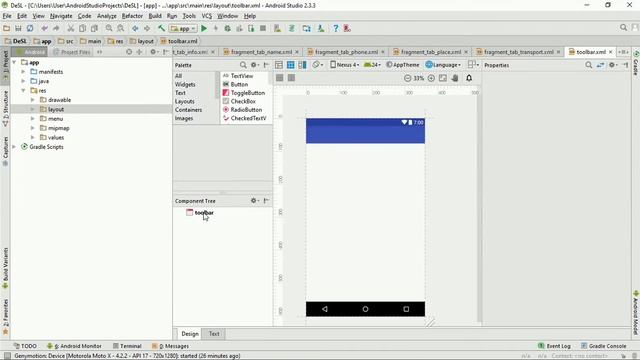Open the Build menu

155,16
